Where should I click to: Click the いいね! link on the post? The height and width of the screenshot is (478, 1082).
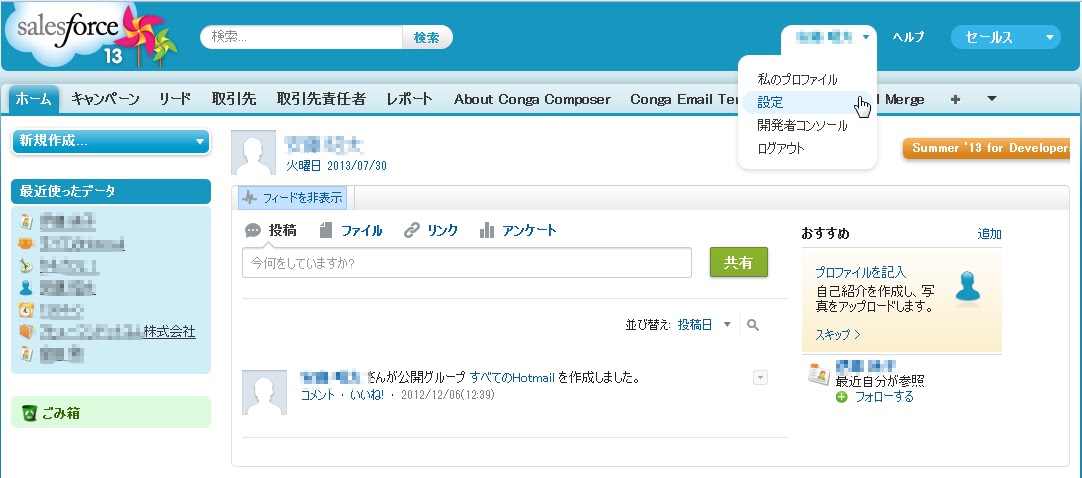tap(366, 395)
